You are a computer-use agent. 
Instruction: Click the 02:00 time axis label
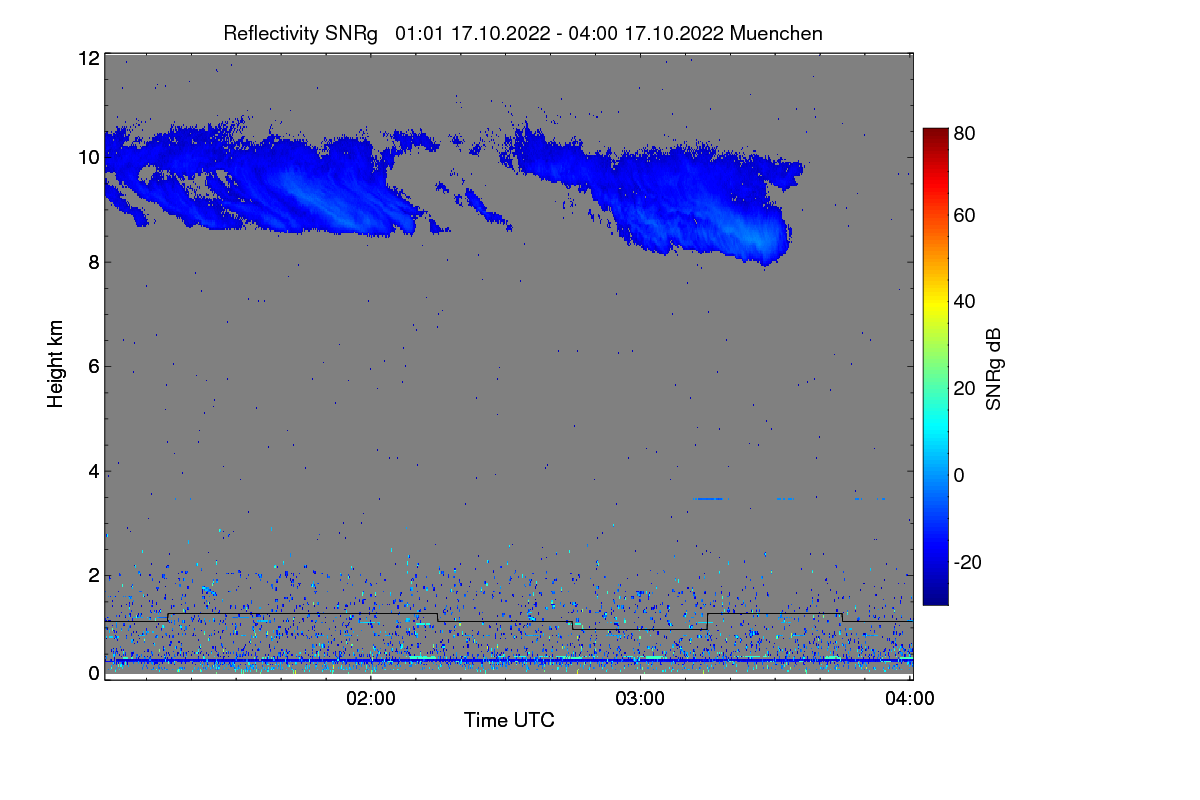371,699
